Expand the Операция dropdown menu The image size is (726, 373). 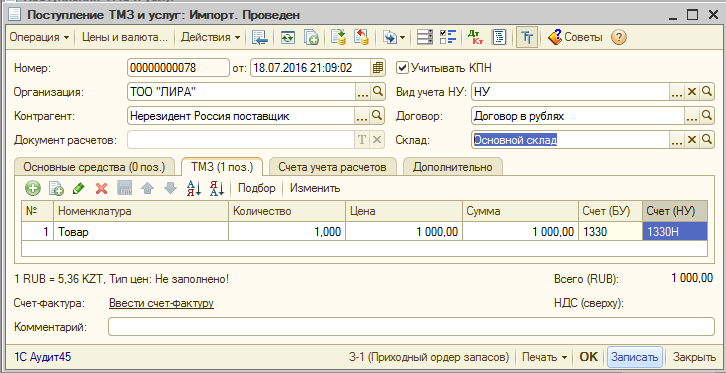[x=39, y=37]
